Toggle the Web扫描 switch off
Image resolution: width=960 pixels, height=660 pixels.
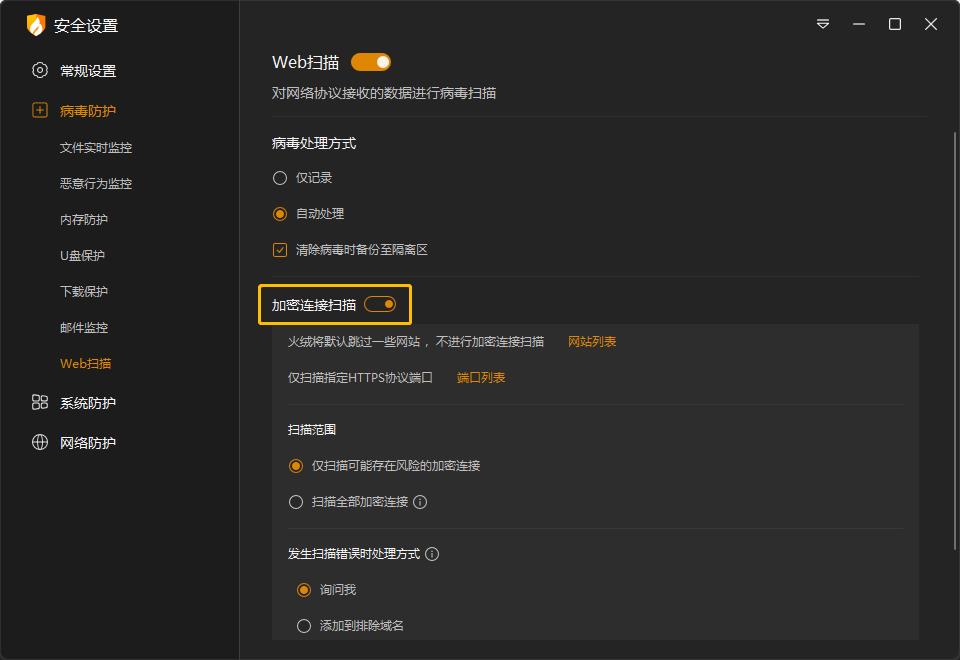[370, 62]
